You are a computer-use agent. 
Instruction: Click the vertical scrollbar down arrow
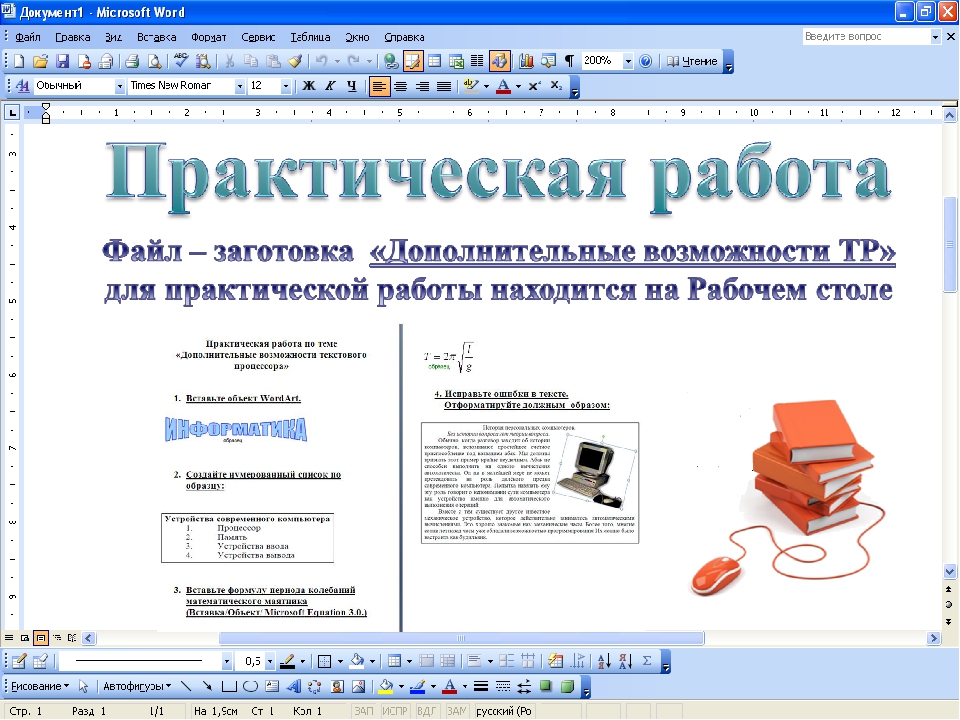tap(950, 572)
